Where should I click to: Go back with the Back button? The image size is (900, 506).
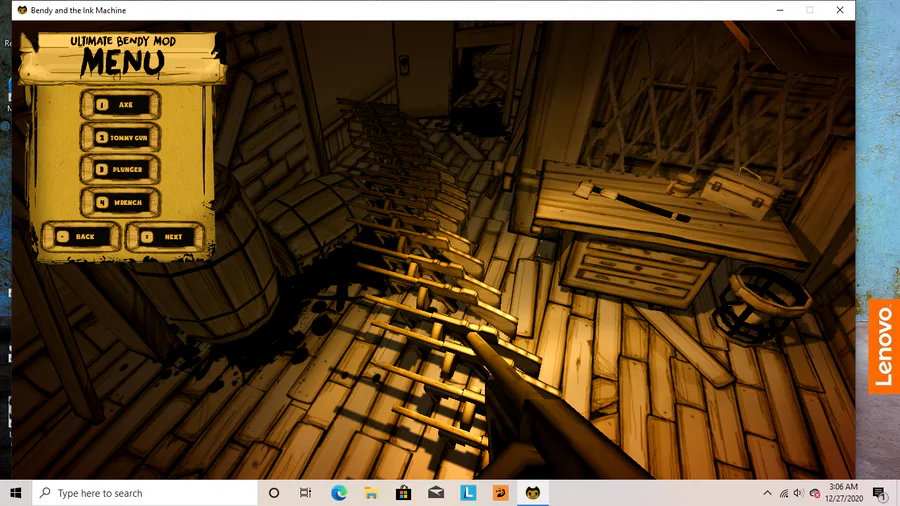81,236
